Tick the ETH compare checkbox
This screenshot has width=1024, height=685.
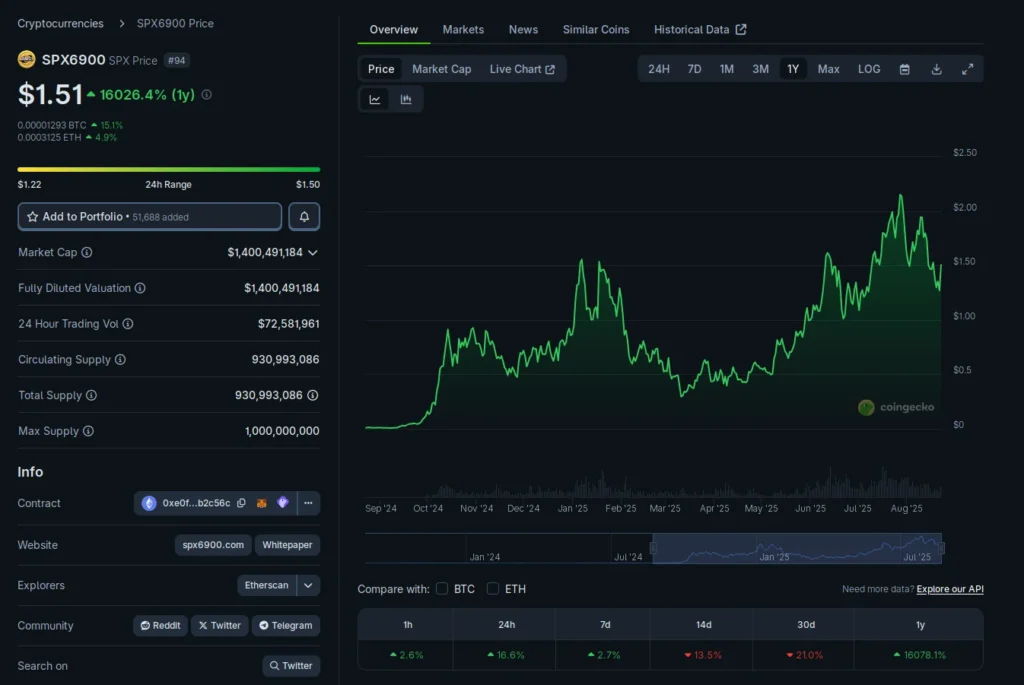click(493, 588)
